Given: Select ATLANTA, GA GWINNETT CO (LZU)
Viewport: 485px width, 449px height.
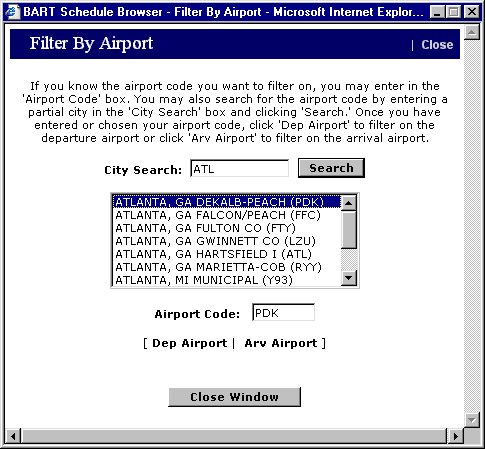Looking at the screenshot, I should pos(227,241).
